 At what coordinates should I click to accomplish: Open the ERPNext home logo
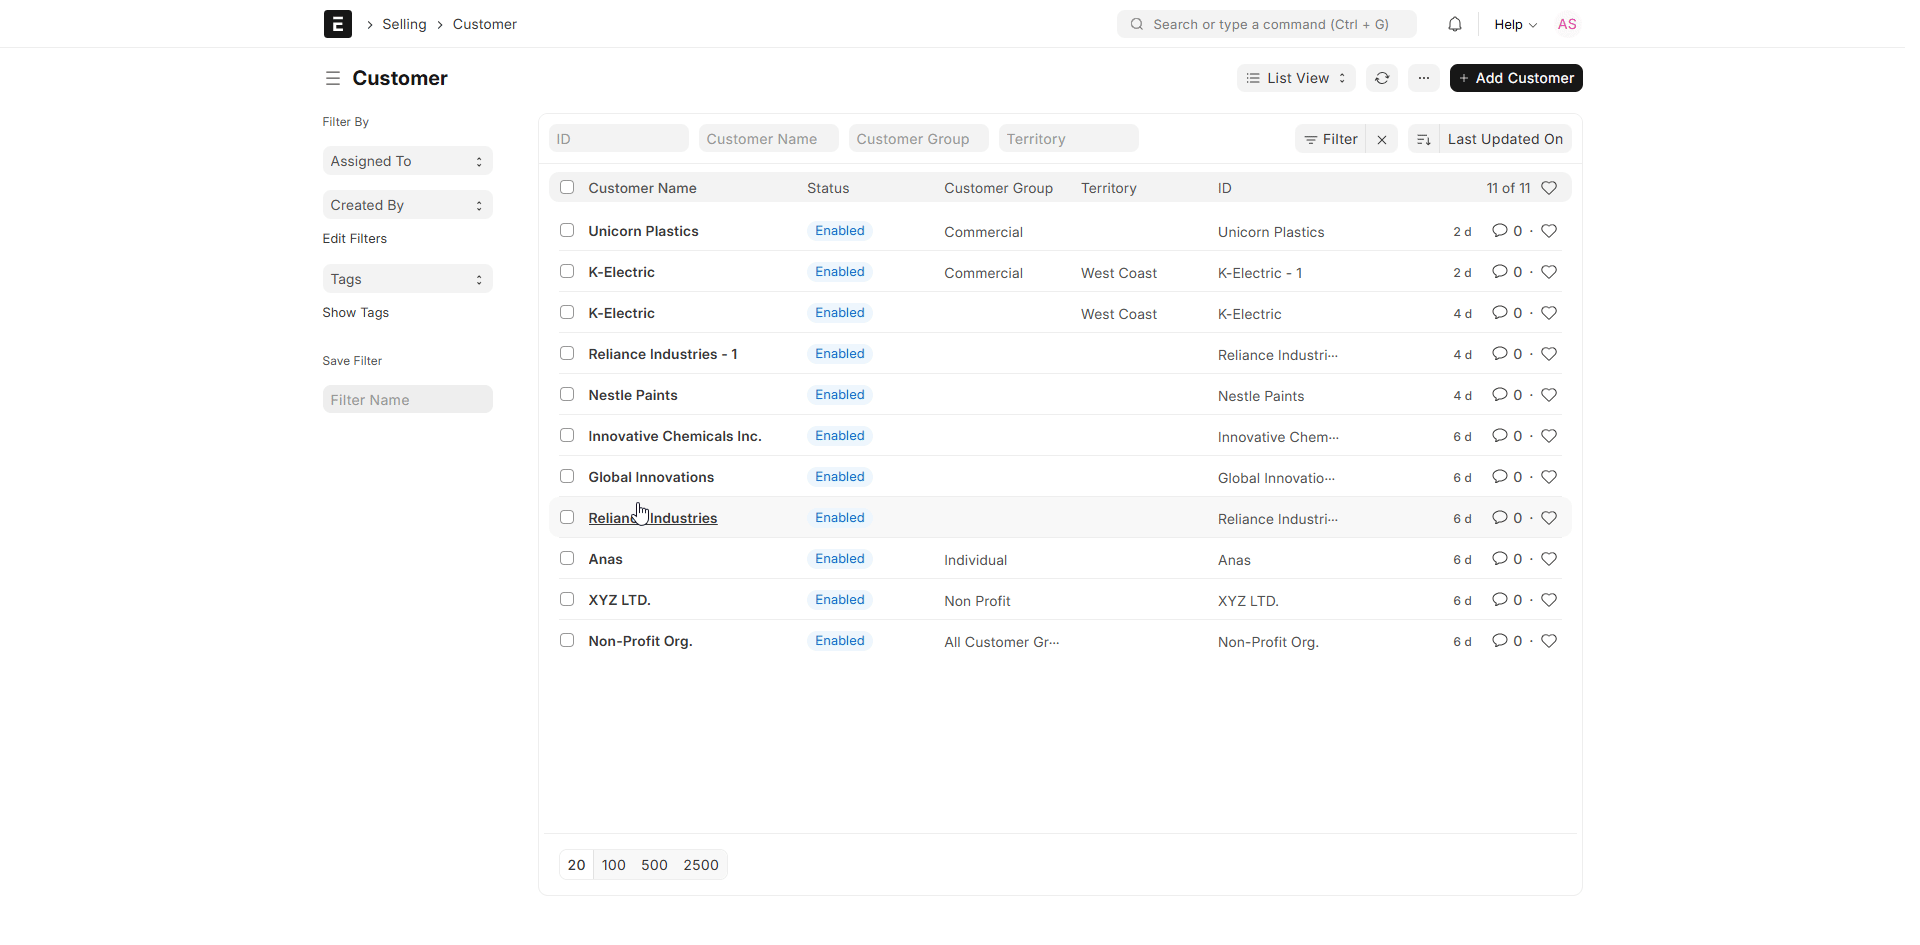click(x=338, y=24)
